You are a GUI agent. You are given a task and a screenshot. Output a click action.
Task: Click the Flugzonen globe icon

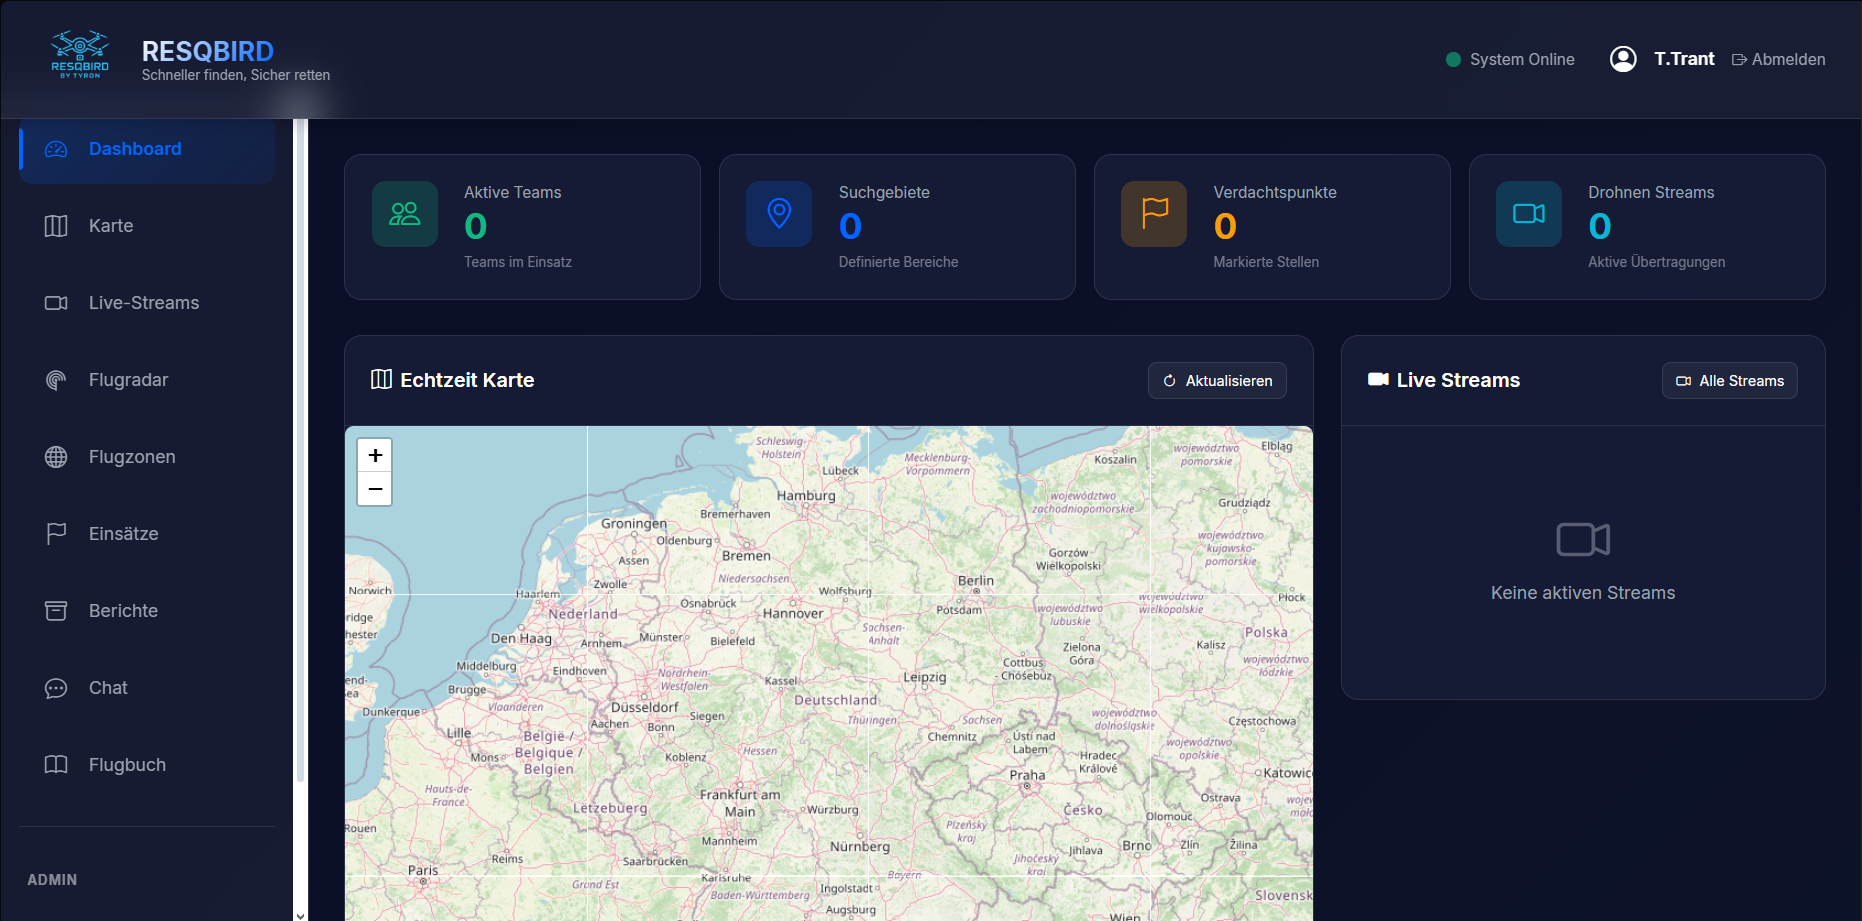click(x=56, y=456)
